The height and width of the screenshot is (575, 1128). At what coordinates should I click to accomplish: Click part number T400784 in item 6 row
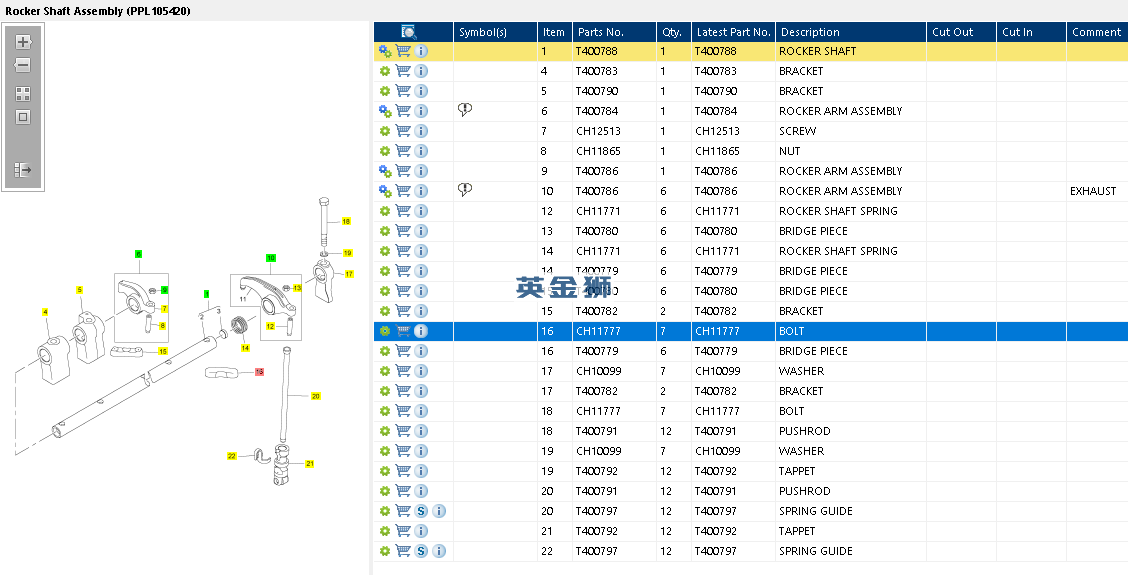tap(596, 112)
